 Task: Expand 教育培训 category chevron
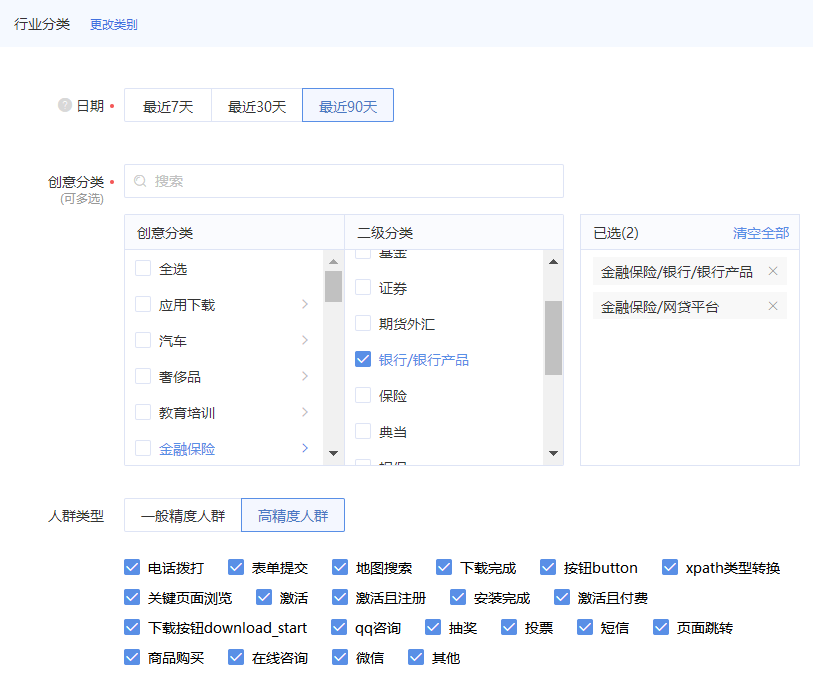[305, 412]
